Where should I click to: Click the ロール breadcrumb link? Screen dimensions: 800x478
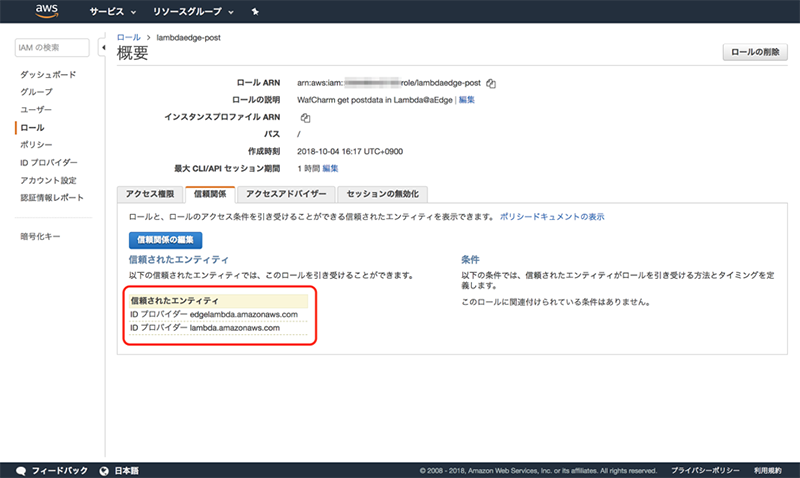pyautogui.click(x=128, y=36)
